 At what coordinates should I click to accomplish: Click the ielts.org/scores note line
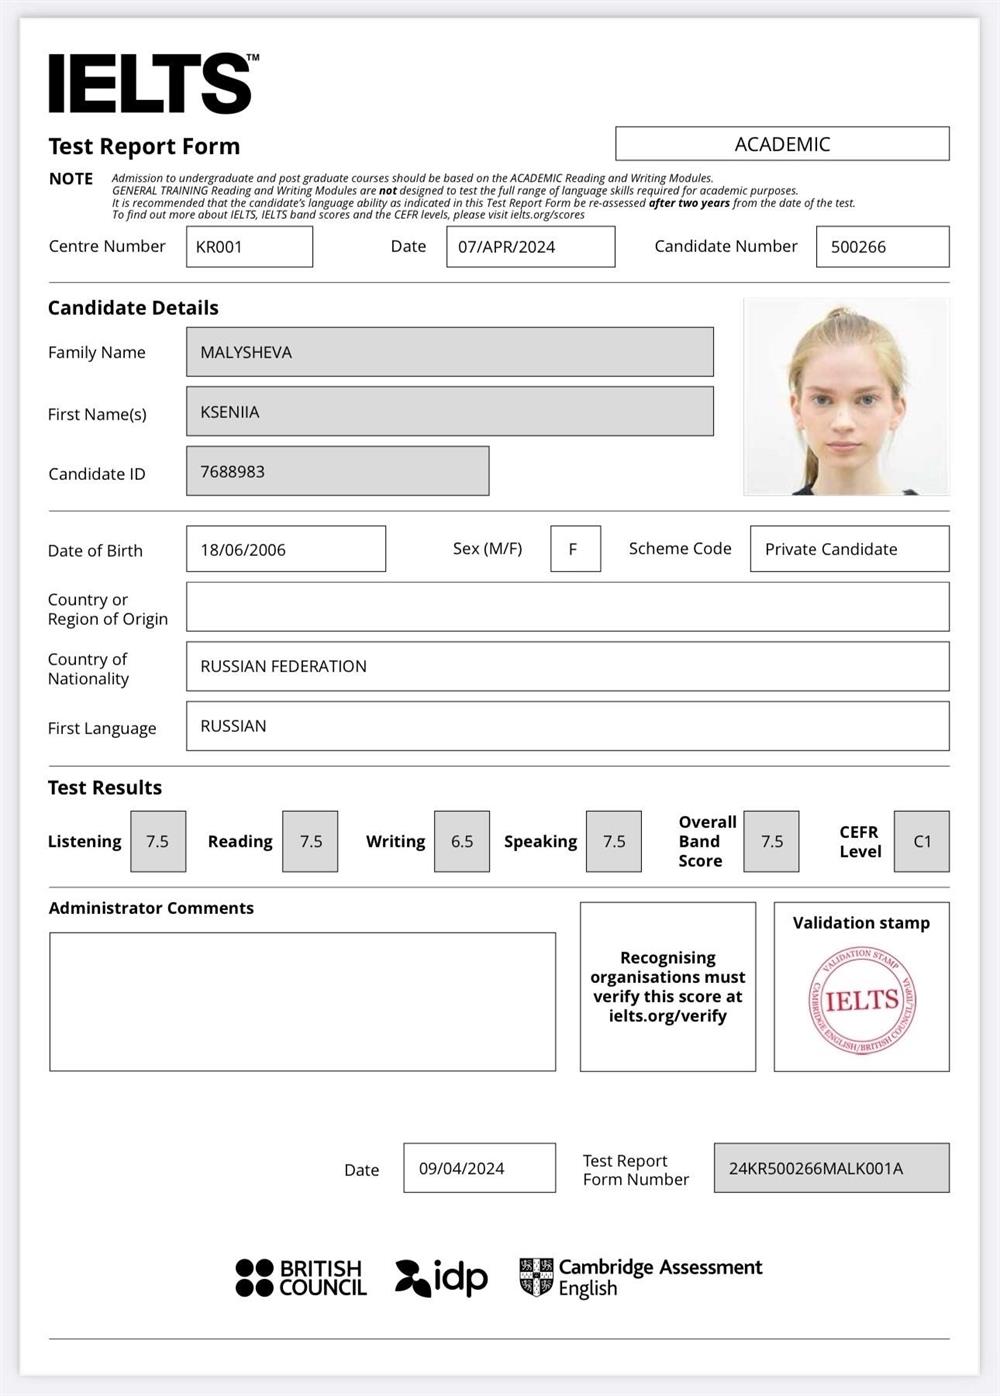(x=348, y=215)
